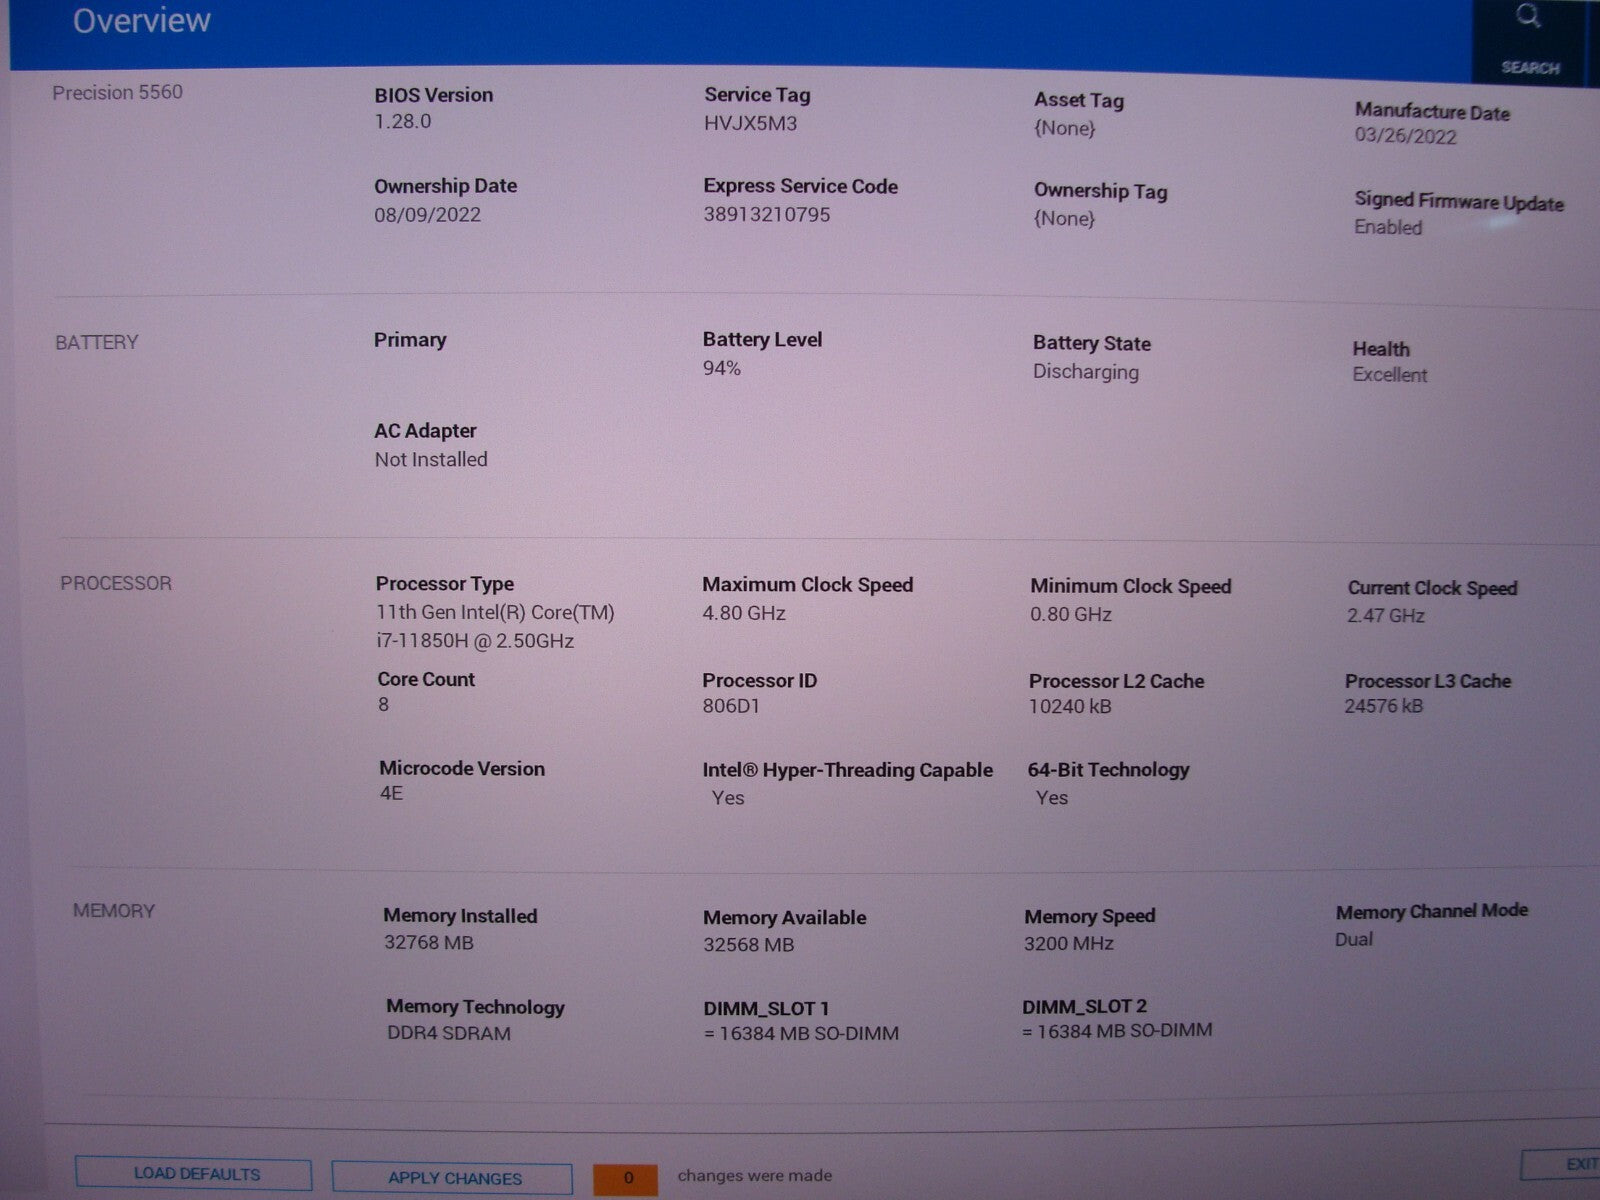The width and height of the screenshot is (1600, 1200).
Task: Click the BATTERY section heading
Action: click(97, 342)
